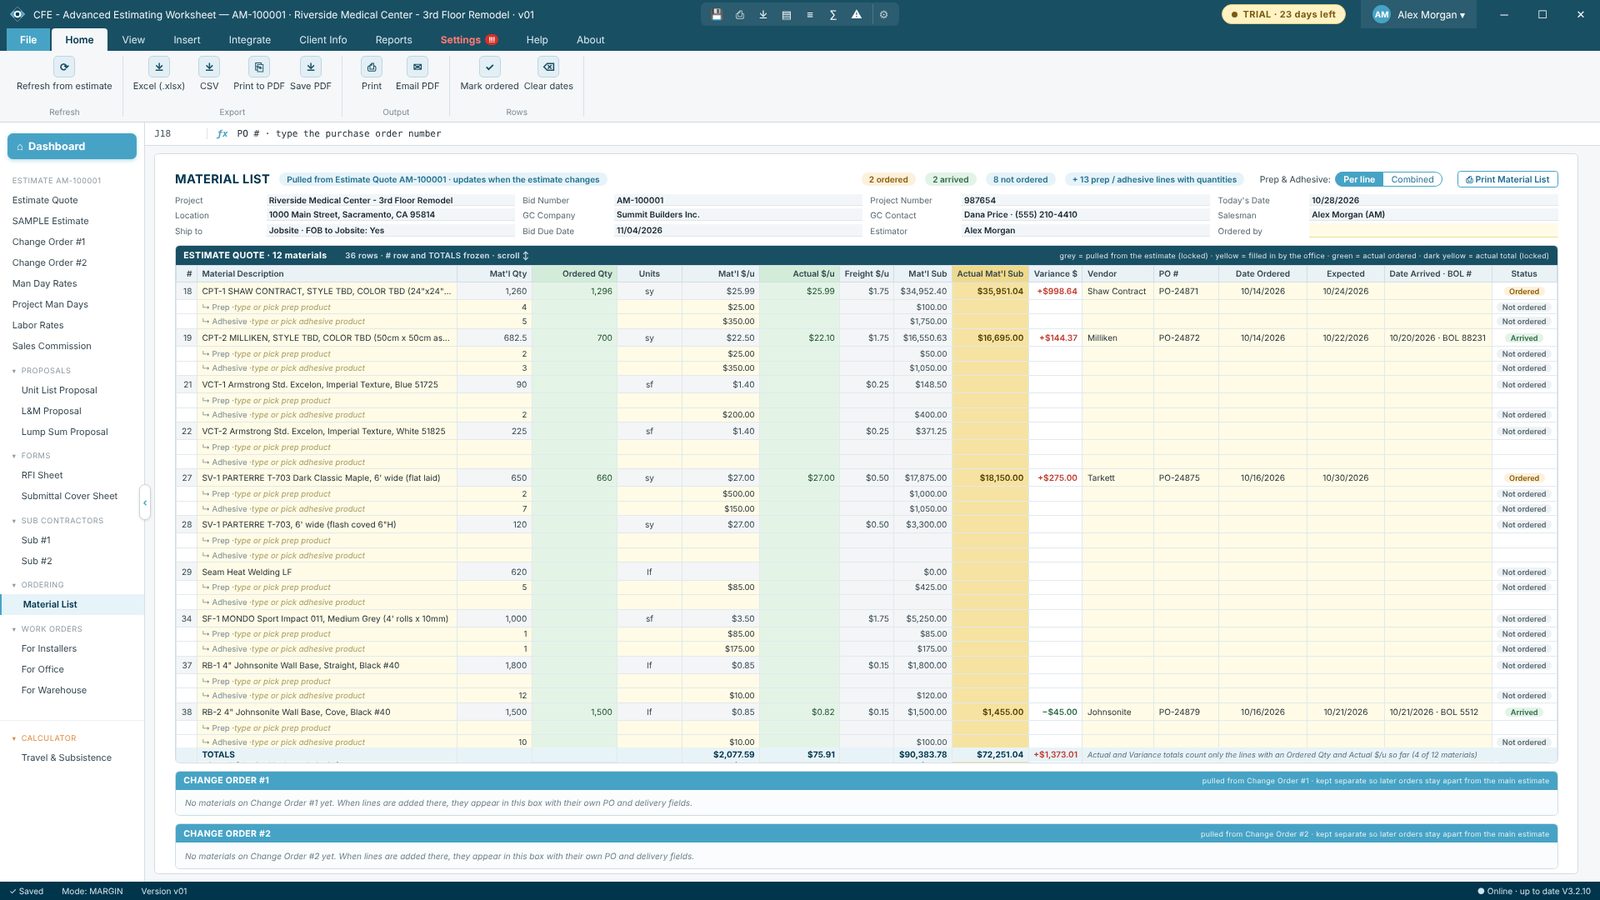Open the File tab

click(x=28, y=40)
